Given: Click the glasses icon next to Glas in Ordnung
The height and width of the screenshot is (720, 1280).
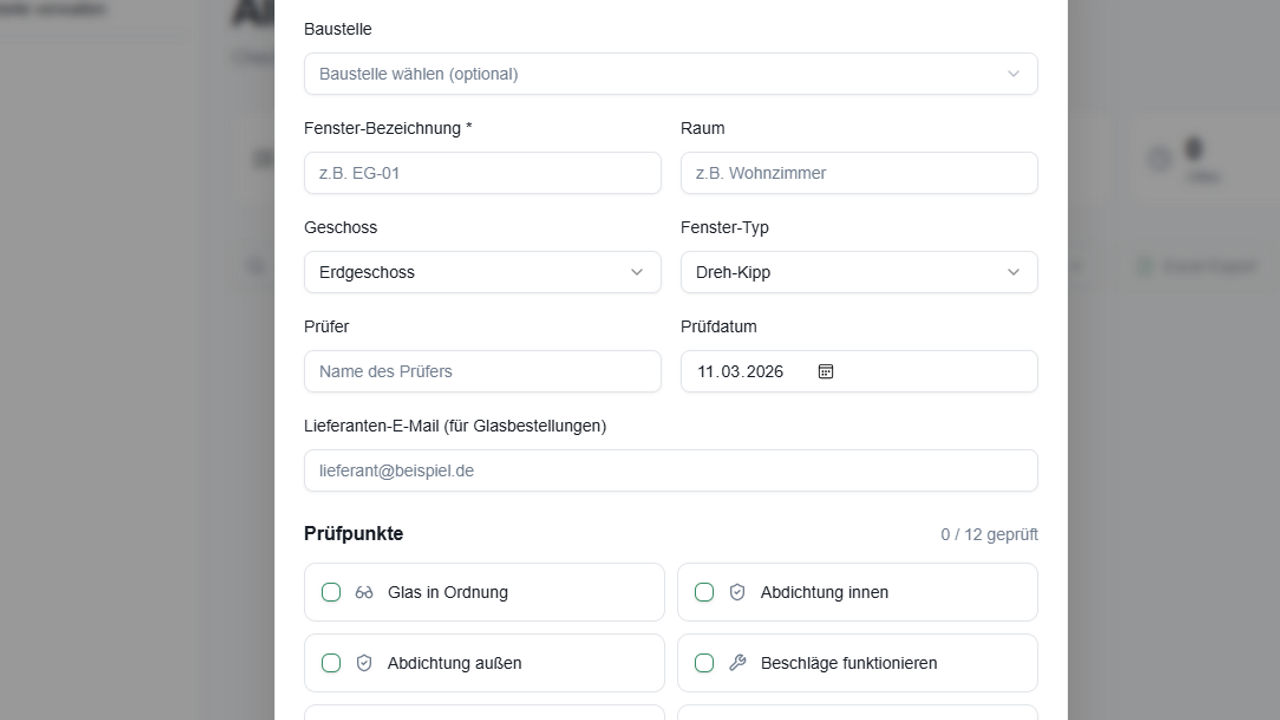Looking at the screenshot, I should coord(364,592).
